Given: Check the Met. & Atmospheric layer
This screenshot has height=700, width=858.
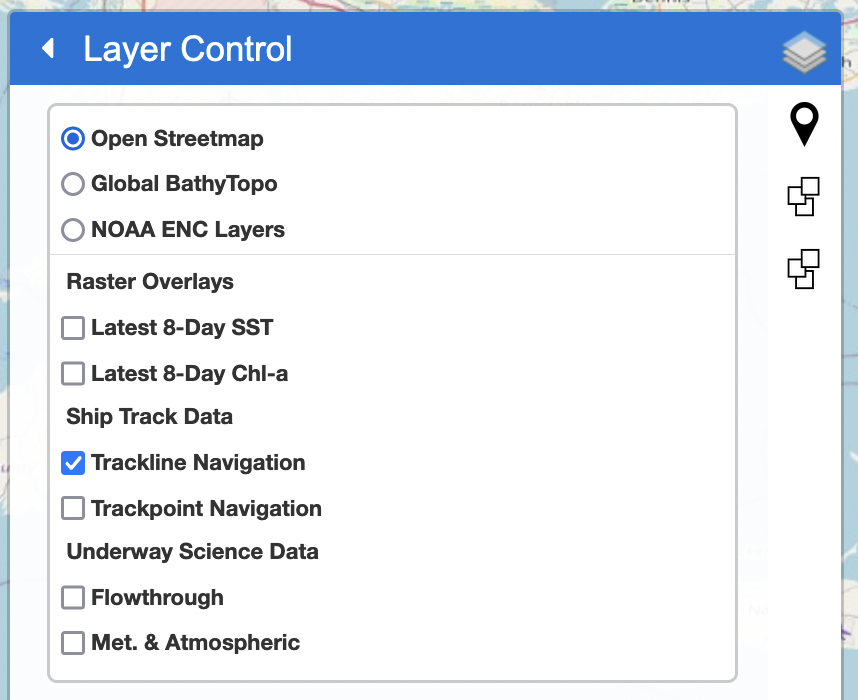Looking at the screenshot, I should pyautogui.click(x=73, y=643).
